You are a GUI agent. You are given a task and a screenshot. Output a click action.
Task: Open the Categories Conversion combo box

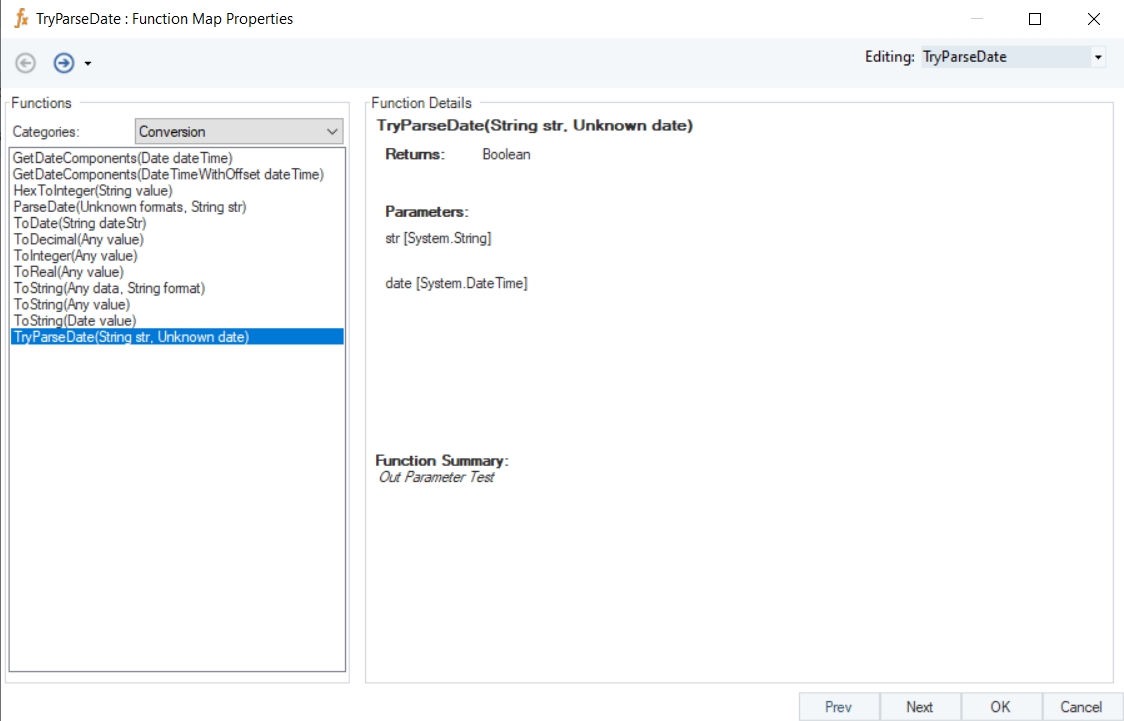(x=239, y=131)
